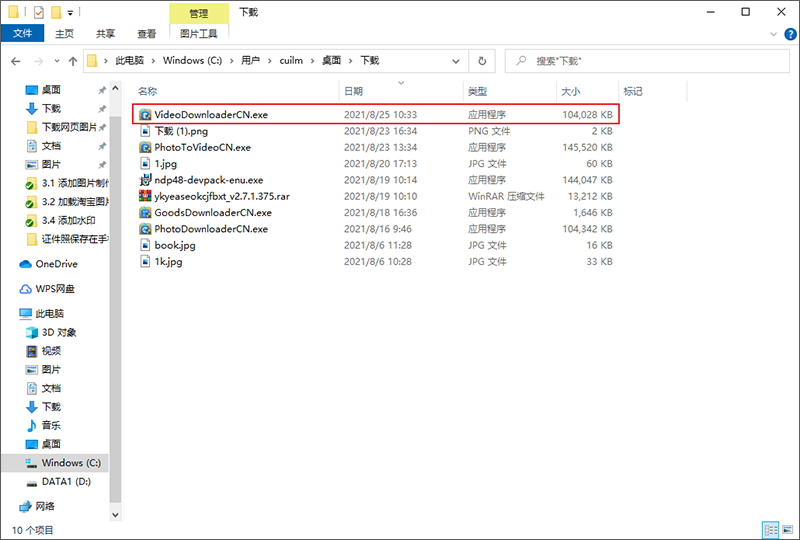Click the chevron after 此电脑 in address bar
The height and width of the screenshot is (540, 800).
(x=154, y=61)
